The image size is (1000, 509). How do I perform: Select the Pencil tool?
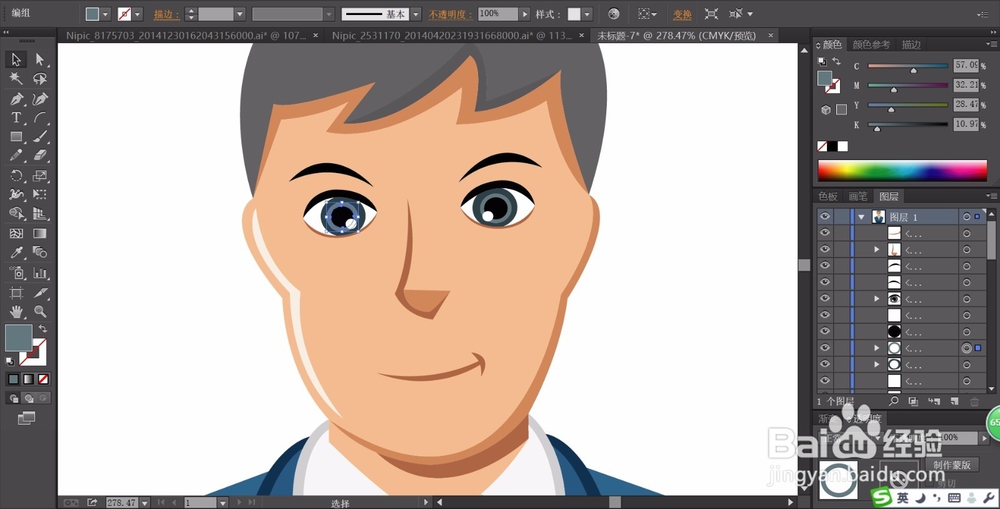click(x=16, y=155)
